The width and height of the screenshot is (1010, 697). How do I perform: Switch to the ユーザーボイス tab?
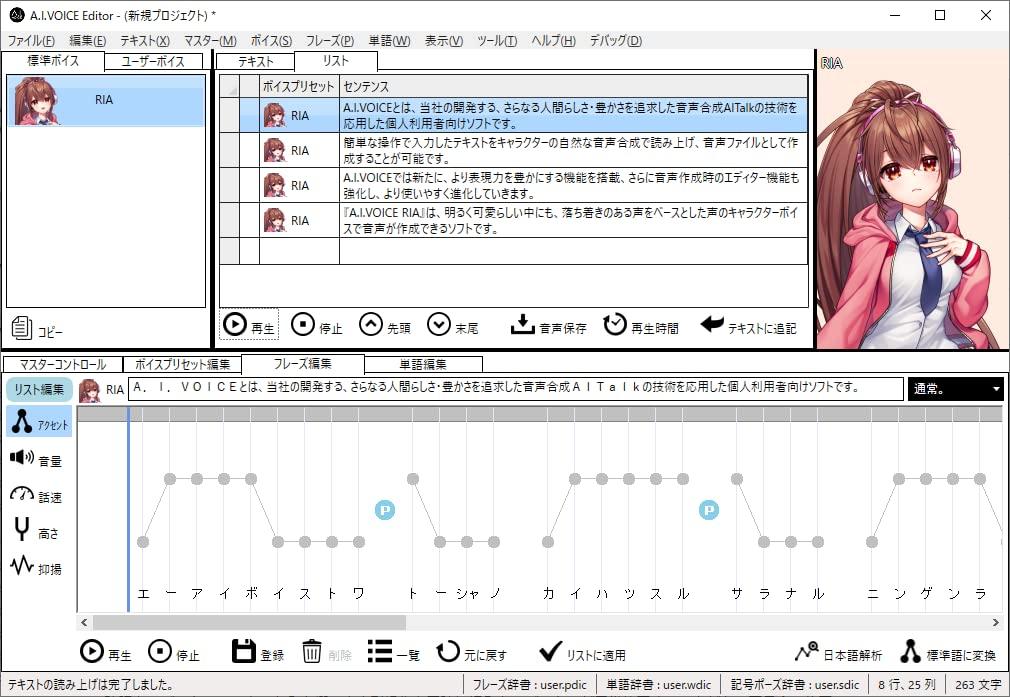(x=152, y=60)
